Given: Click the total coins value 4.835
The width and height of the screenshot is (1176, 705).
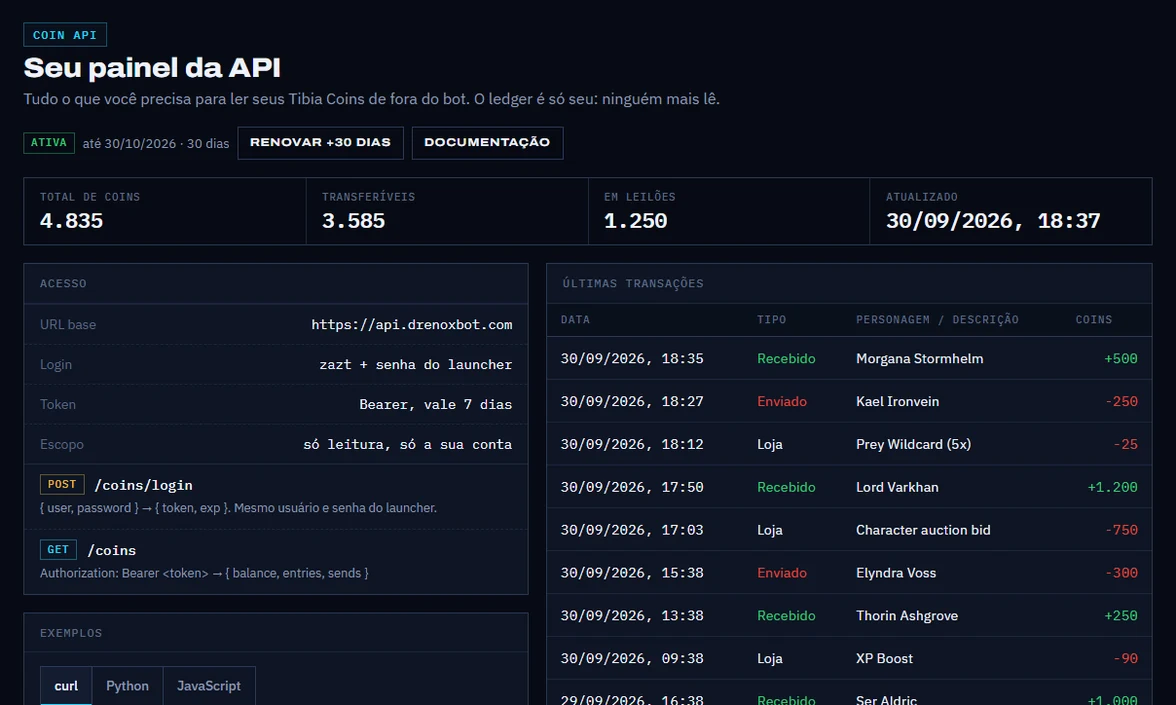Looking at the screenshot, I should (71, 220).
